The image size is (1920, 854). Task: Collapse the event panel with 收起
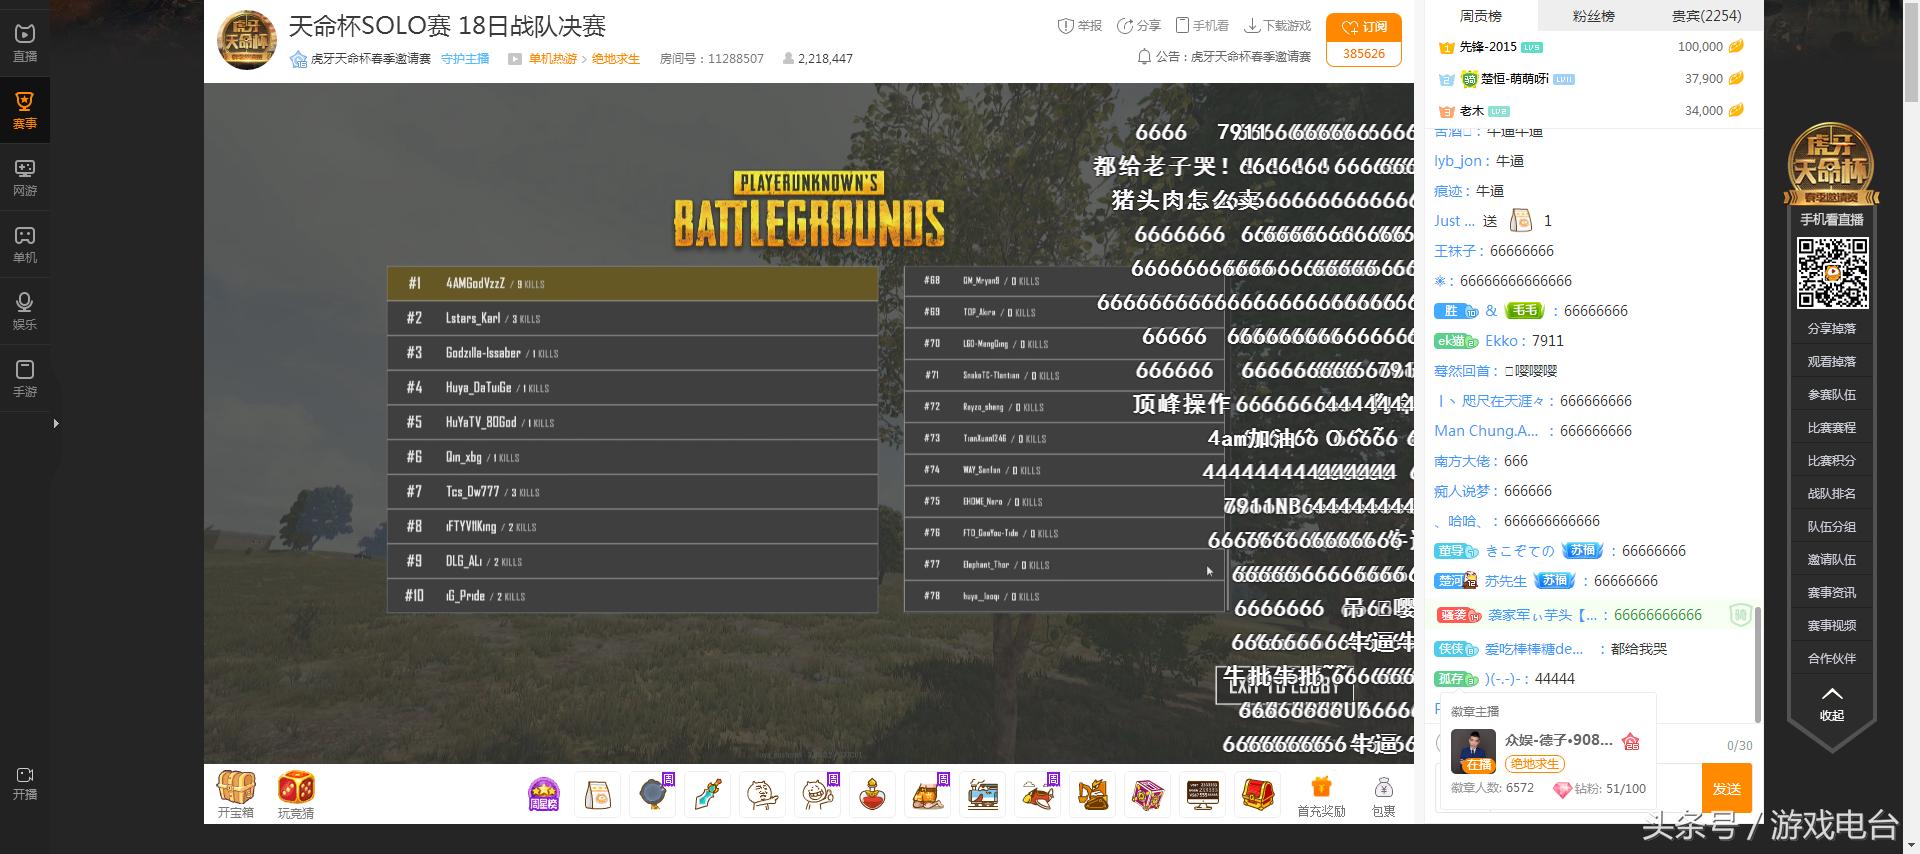(x=1832, y=704)
